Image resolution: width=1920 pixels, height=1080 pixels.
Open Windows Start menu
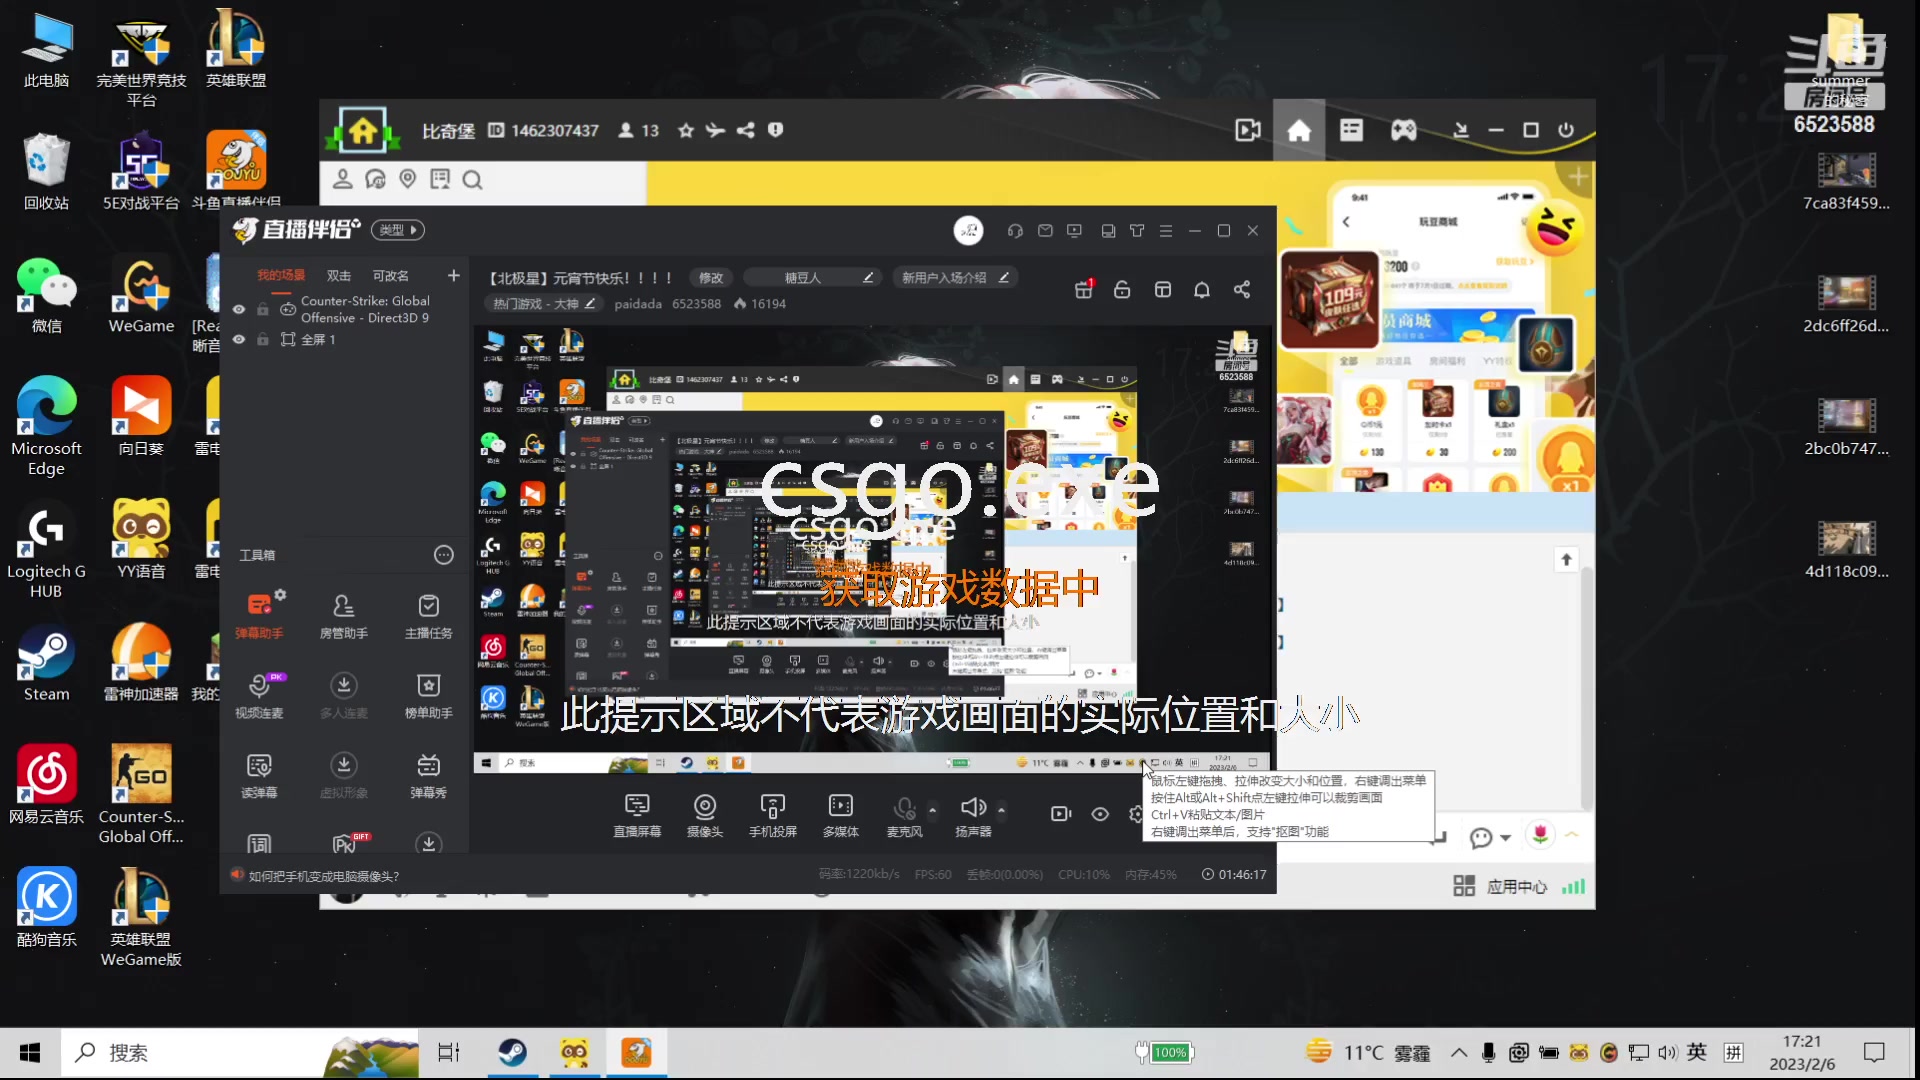pos(30,1052)
